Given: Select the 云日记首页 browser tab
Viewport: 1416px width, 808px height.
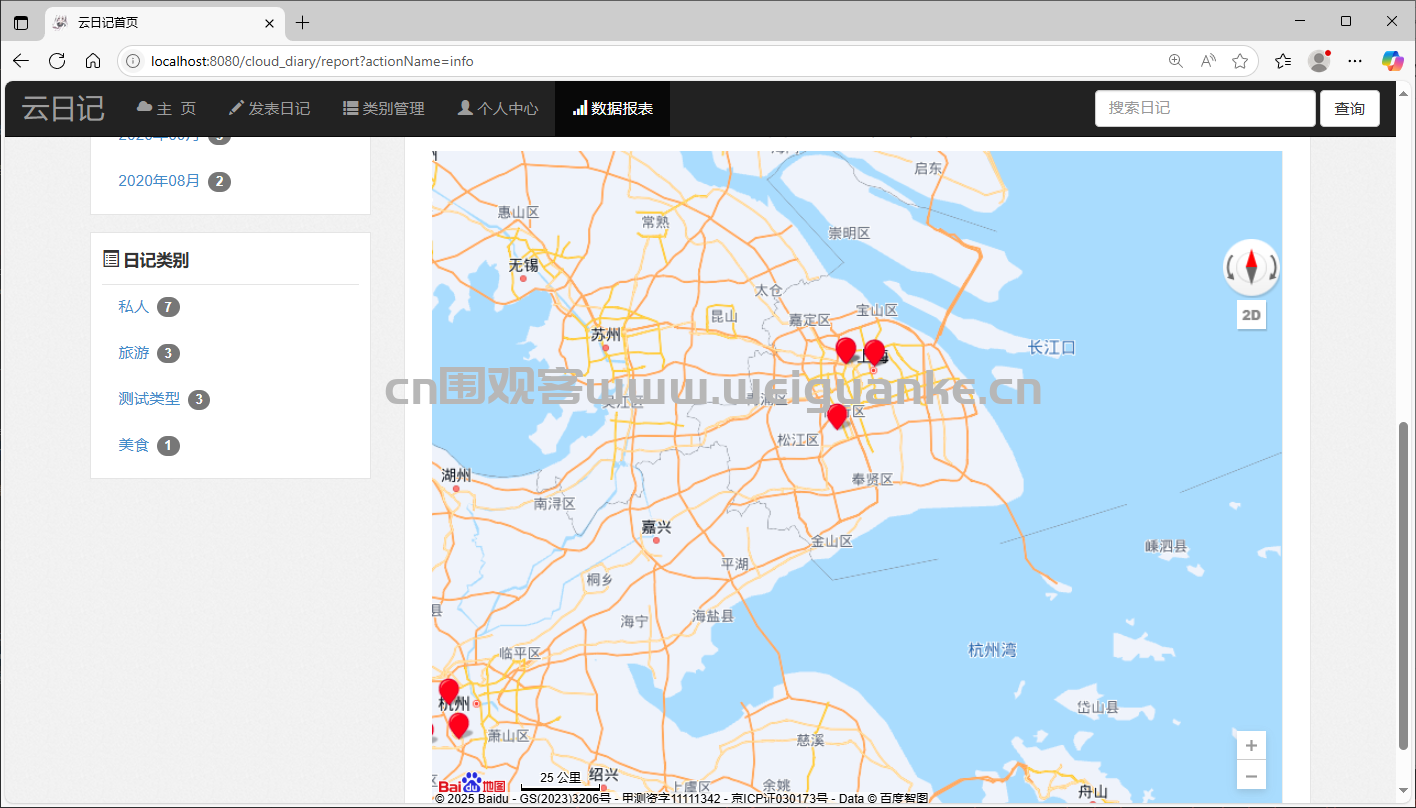Looking at the screenshot, I should [x=165, y=22].
